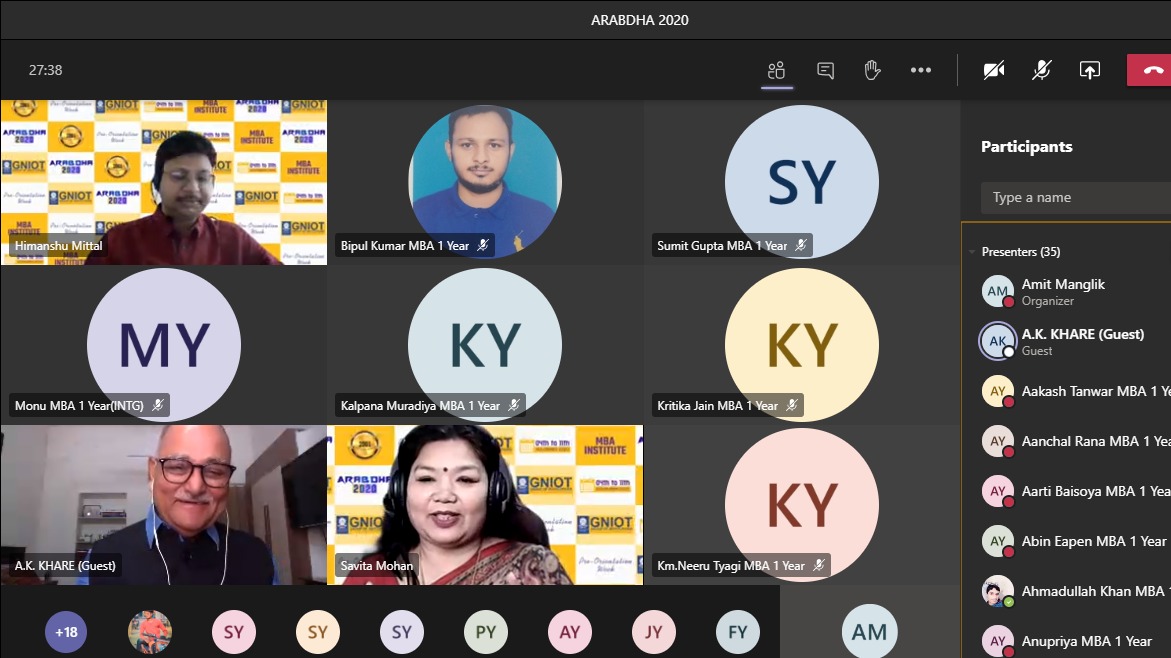Toggle the camera on or off
This screenshot has width=1171, height=658.
993,70
